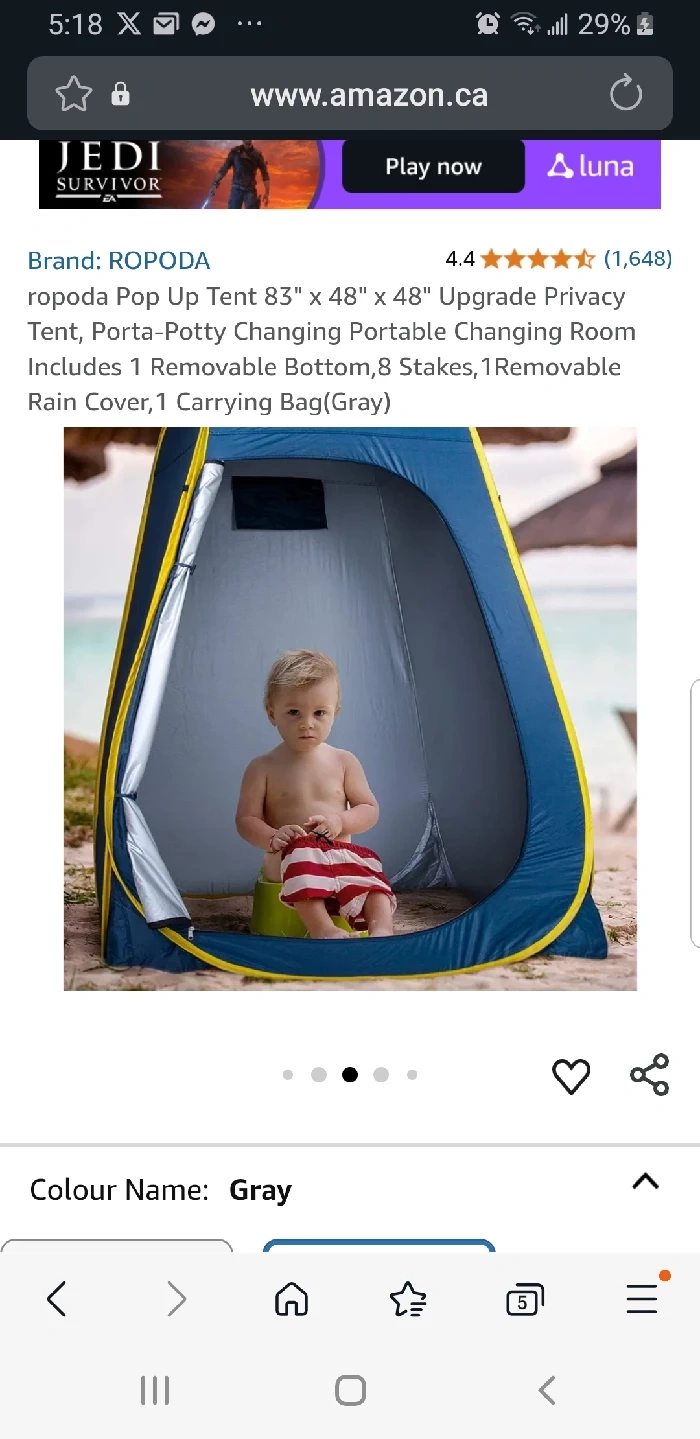Select the fourth image carousel dot
The image size is (700, 1439).
pos(381,1075)
